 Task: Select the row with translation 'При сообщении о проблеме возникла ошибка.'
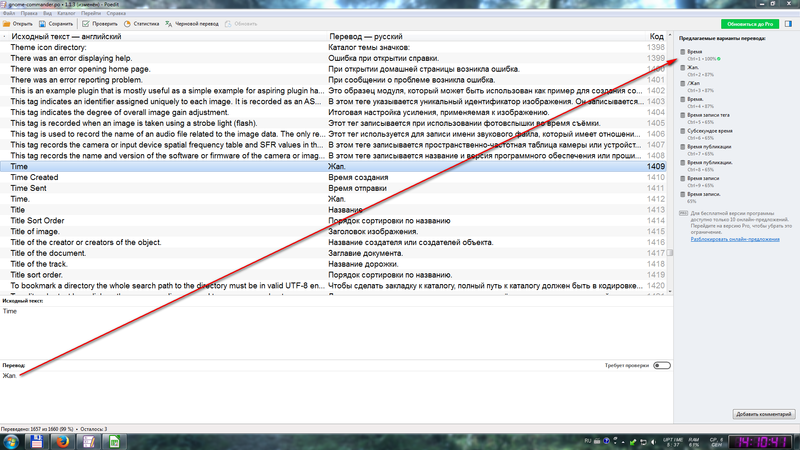click(334, 80)
